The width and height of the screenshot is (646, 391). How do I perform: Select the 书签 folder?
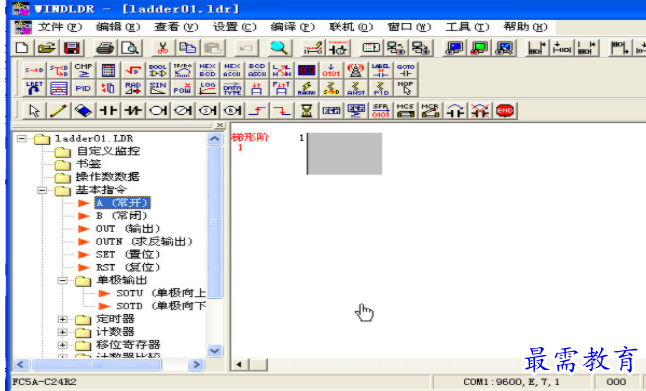tap(89, 164)
